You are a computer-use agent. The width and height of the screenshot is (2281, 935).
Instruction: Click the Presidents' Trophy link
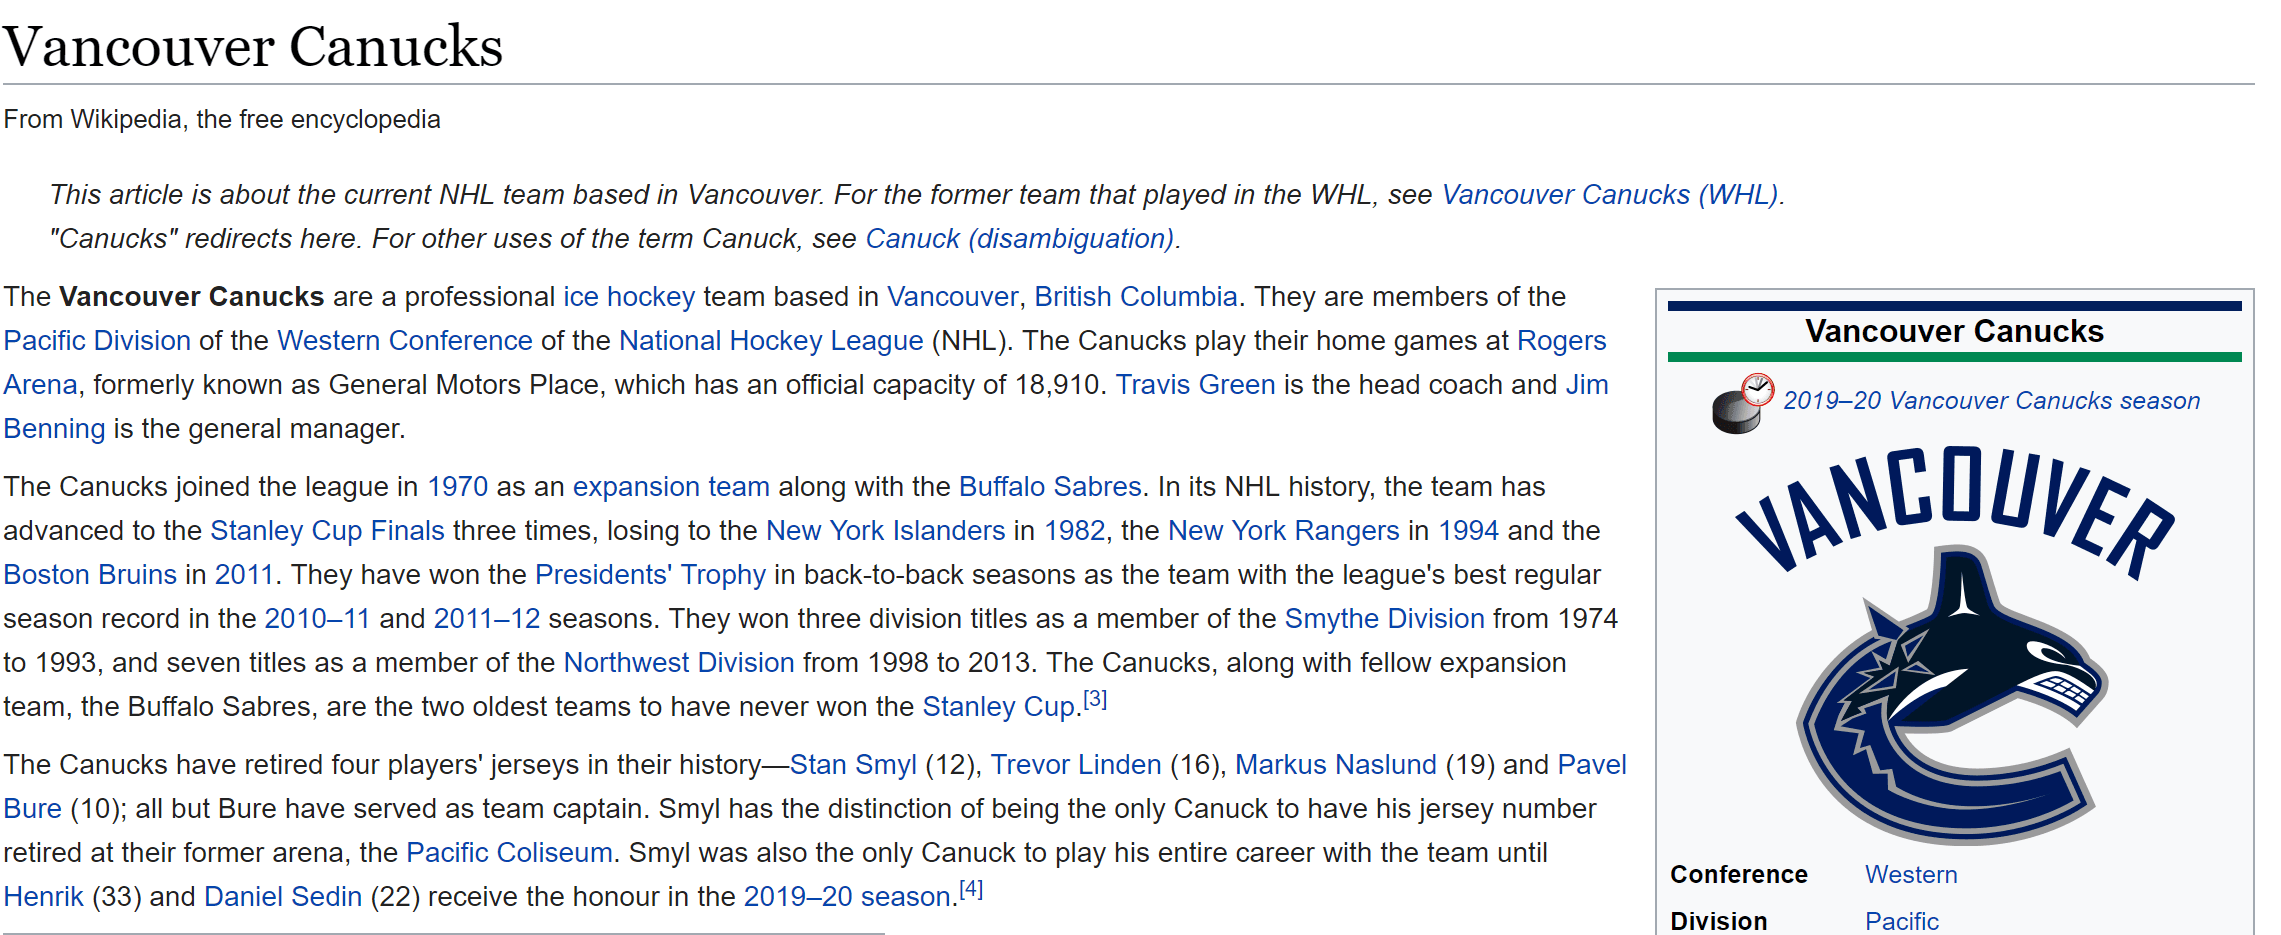(650, 575)
